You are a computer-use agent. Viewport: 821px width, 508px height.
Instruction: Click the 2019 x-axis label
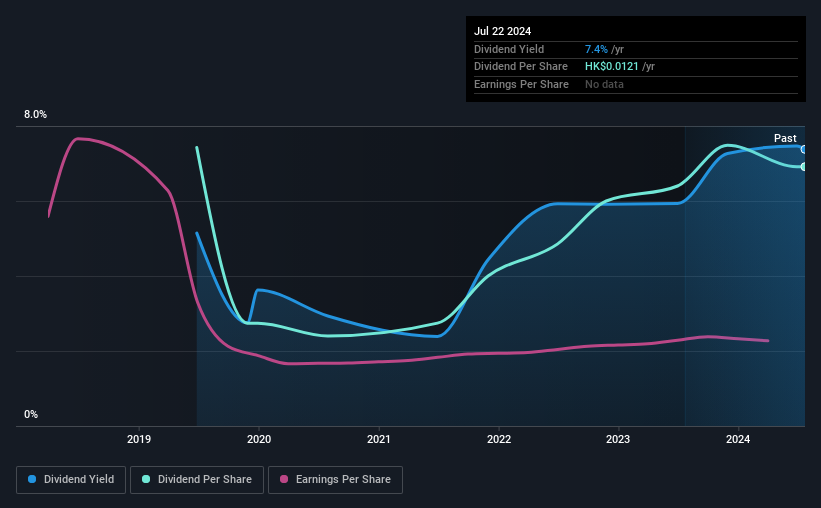click(139, 439)
